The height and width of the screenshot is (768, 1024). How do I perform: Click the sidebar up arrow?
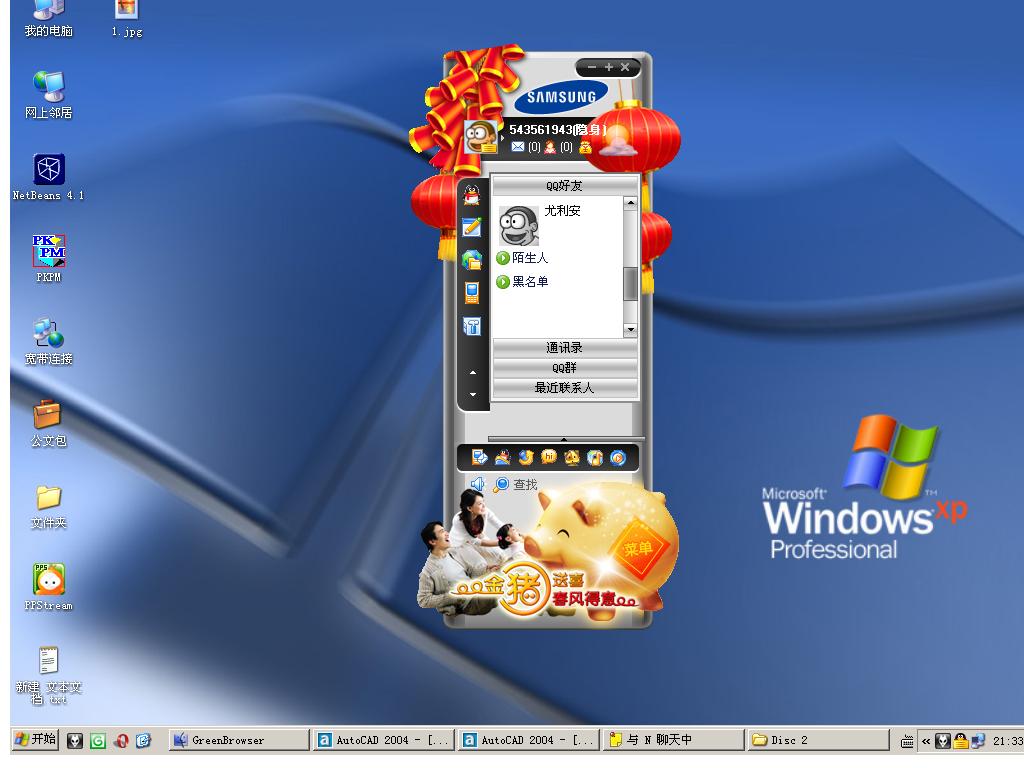point(473,373)
